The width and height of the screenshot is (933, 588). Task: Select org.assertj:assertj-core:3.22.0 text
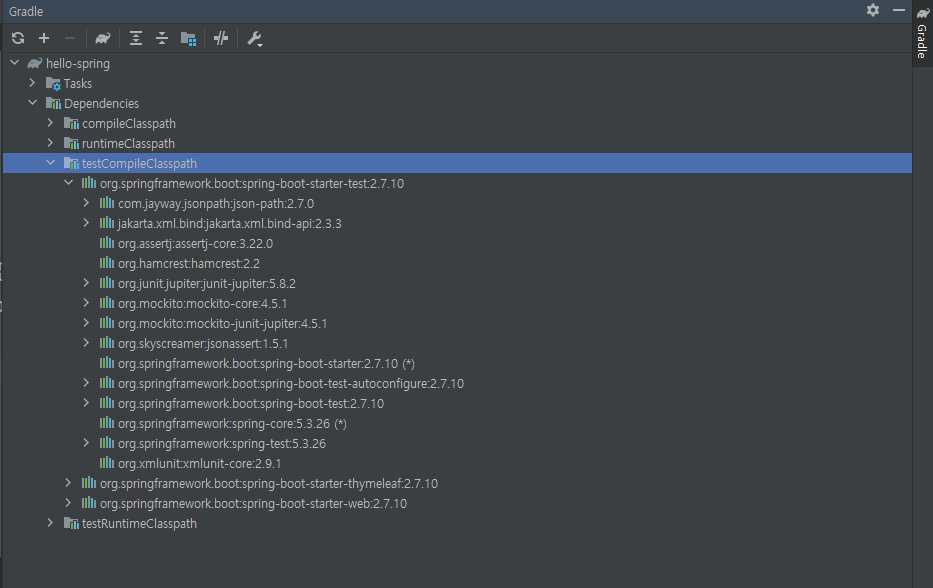tap(195, 243)
